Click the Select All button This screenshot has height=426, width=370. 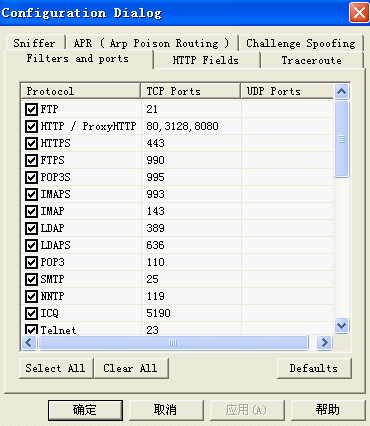(56, 368)
